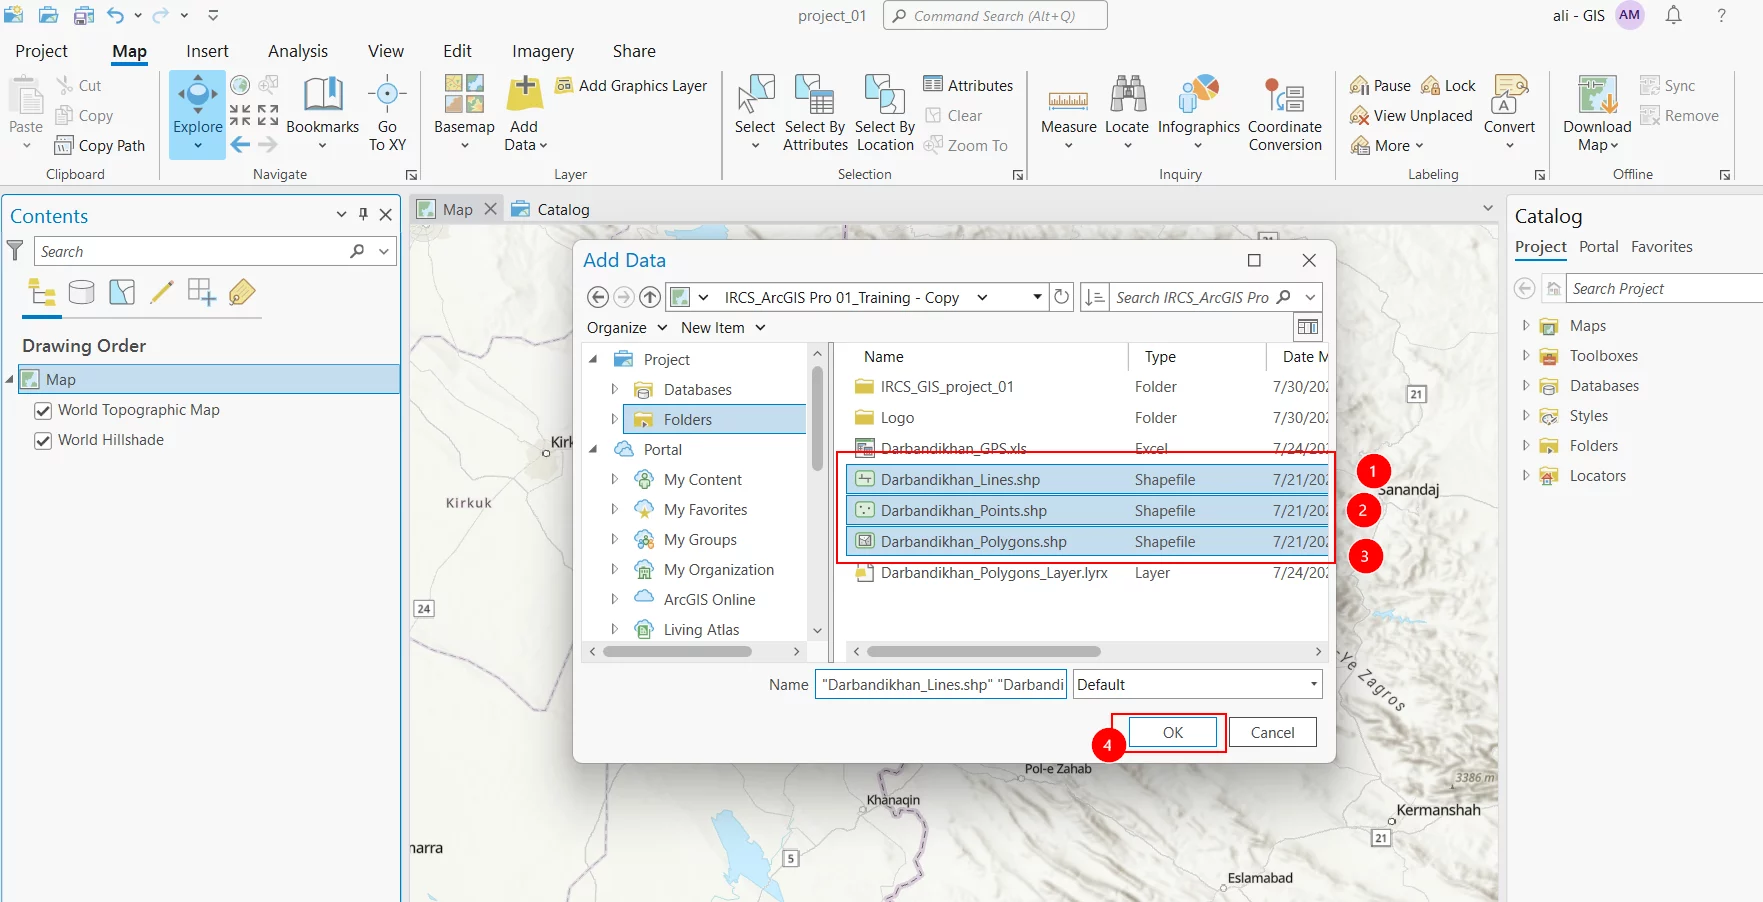The height and width of the screenshot is (902, 1763).
Task: Switch to the Imagery tab
Action: click(543, 51)
